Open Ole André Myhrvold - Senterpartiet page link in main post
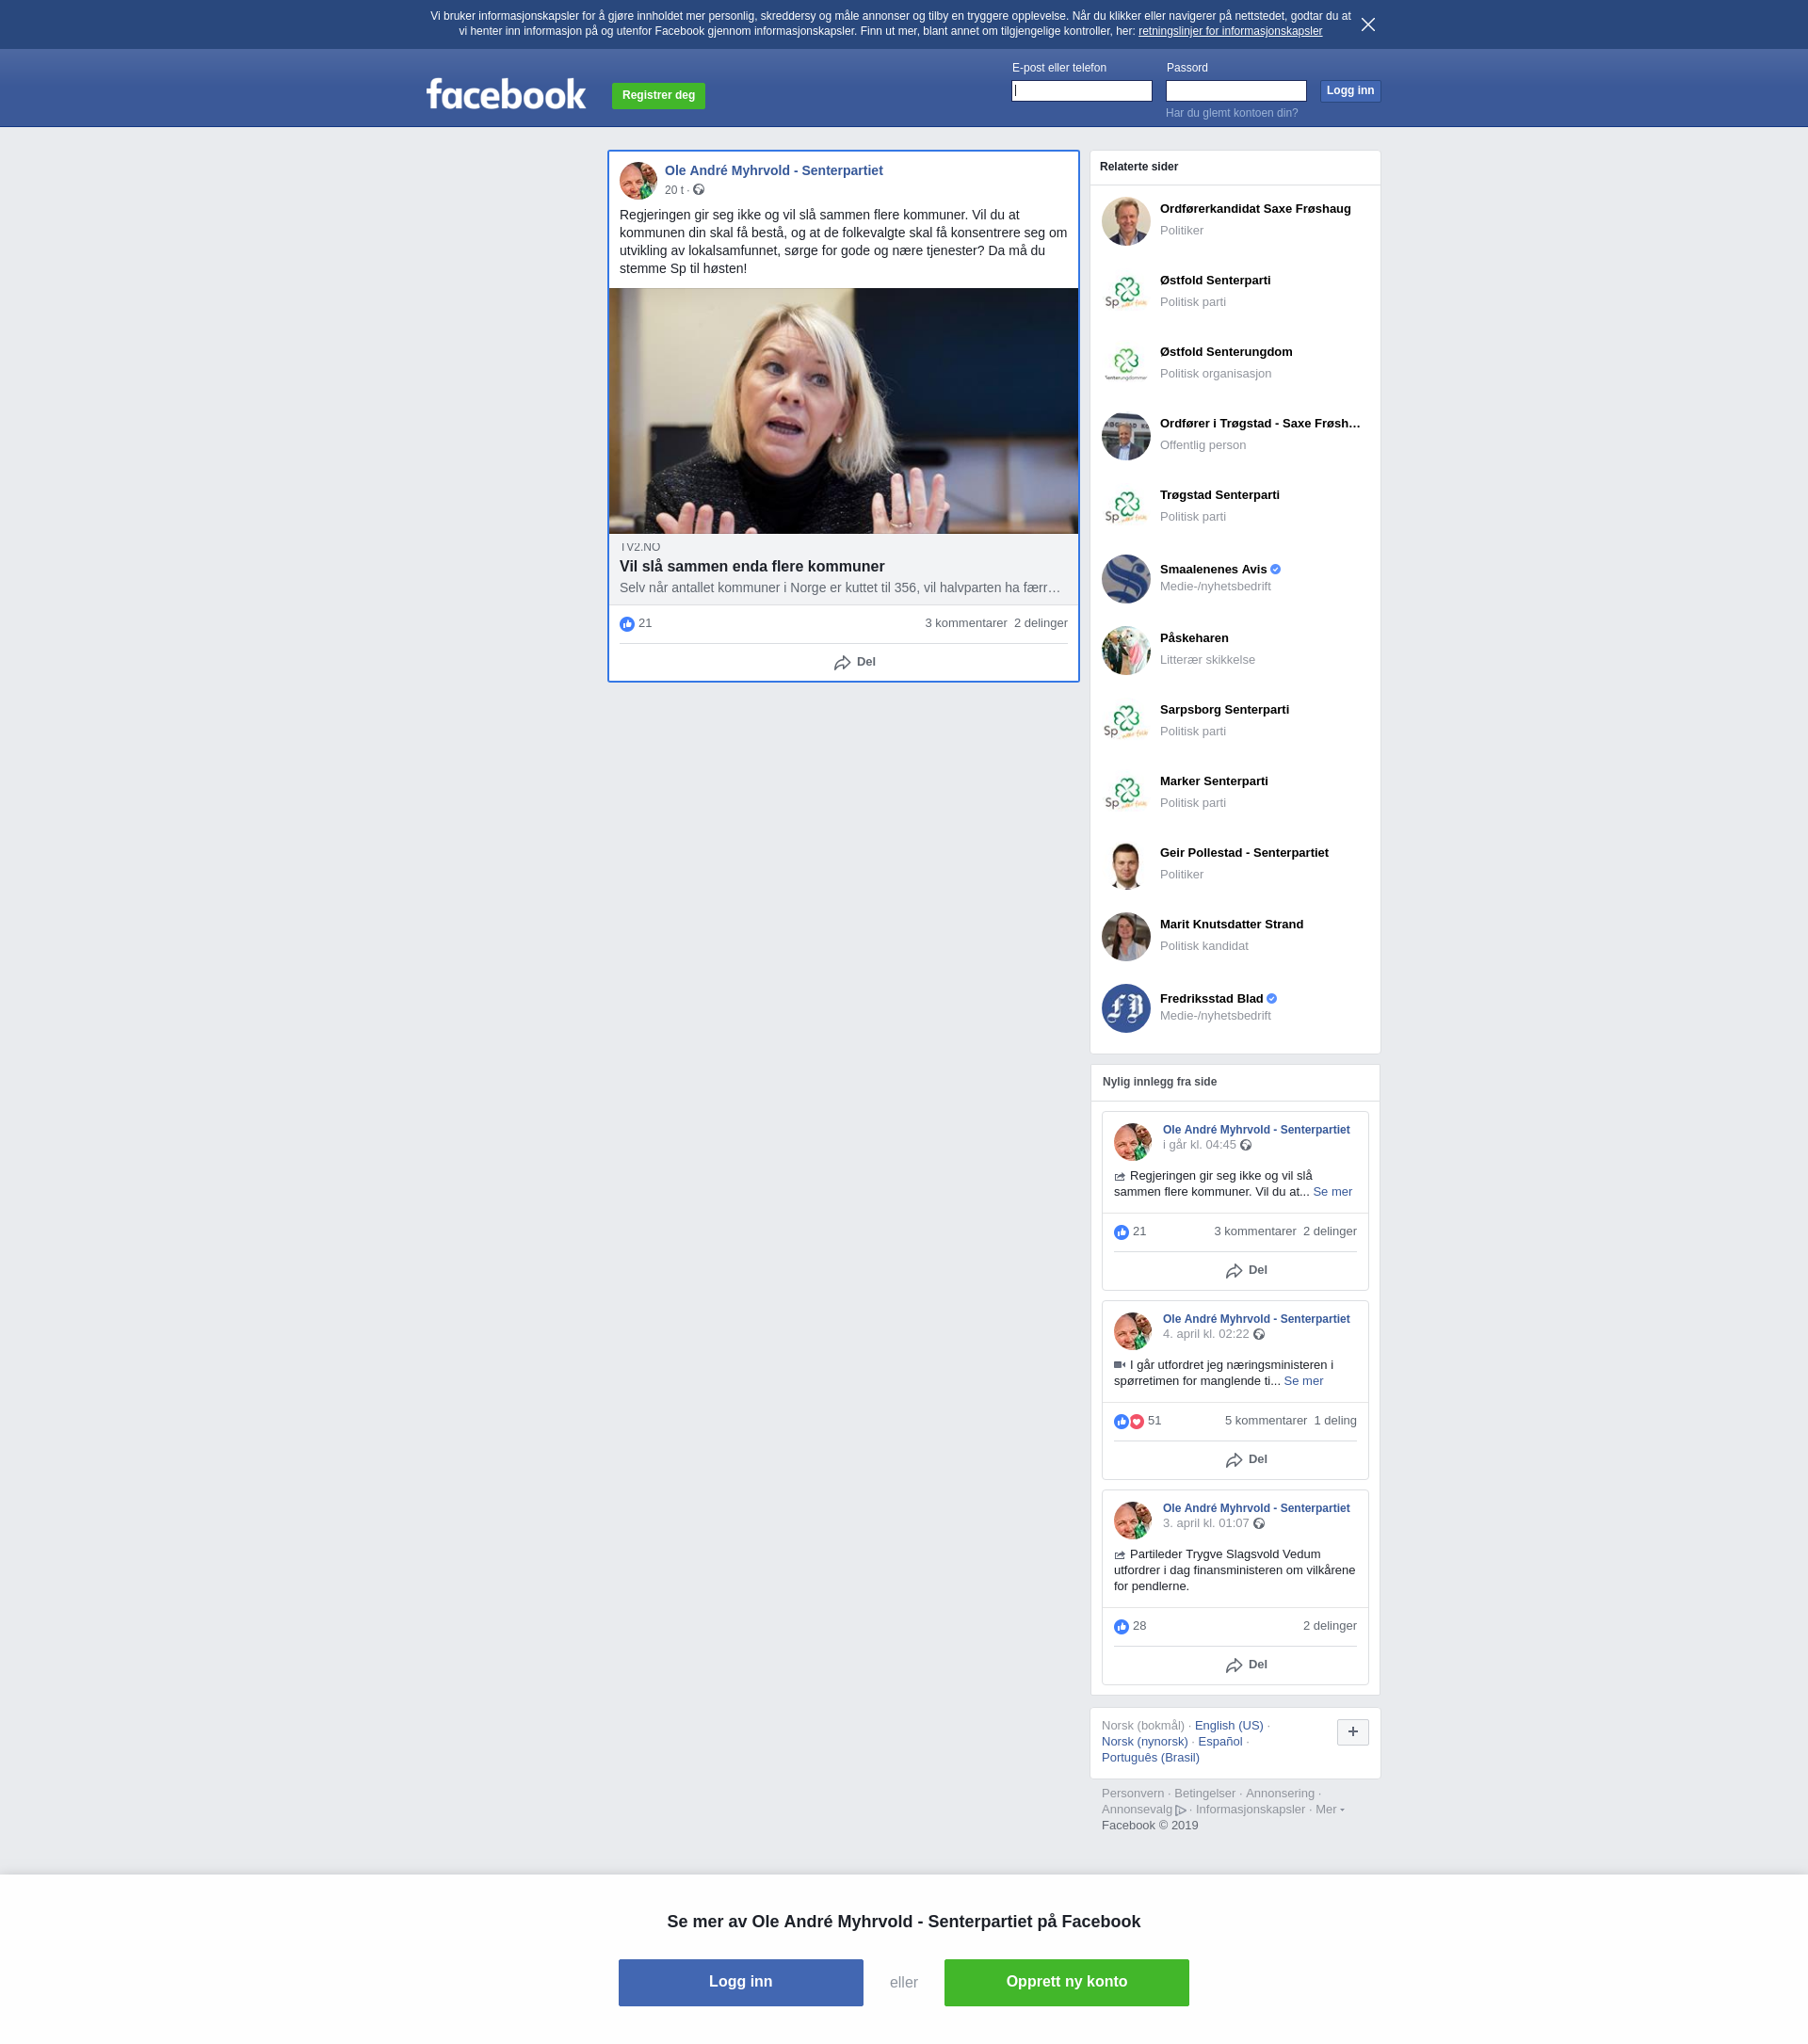This screenshot has width=1808, height=2044. [x=773, y=171]
